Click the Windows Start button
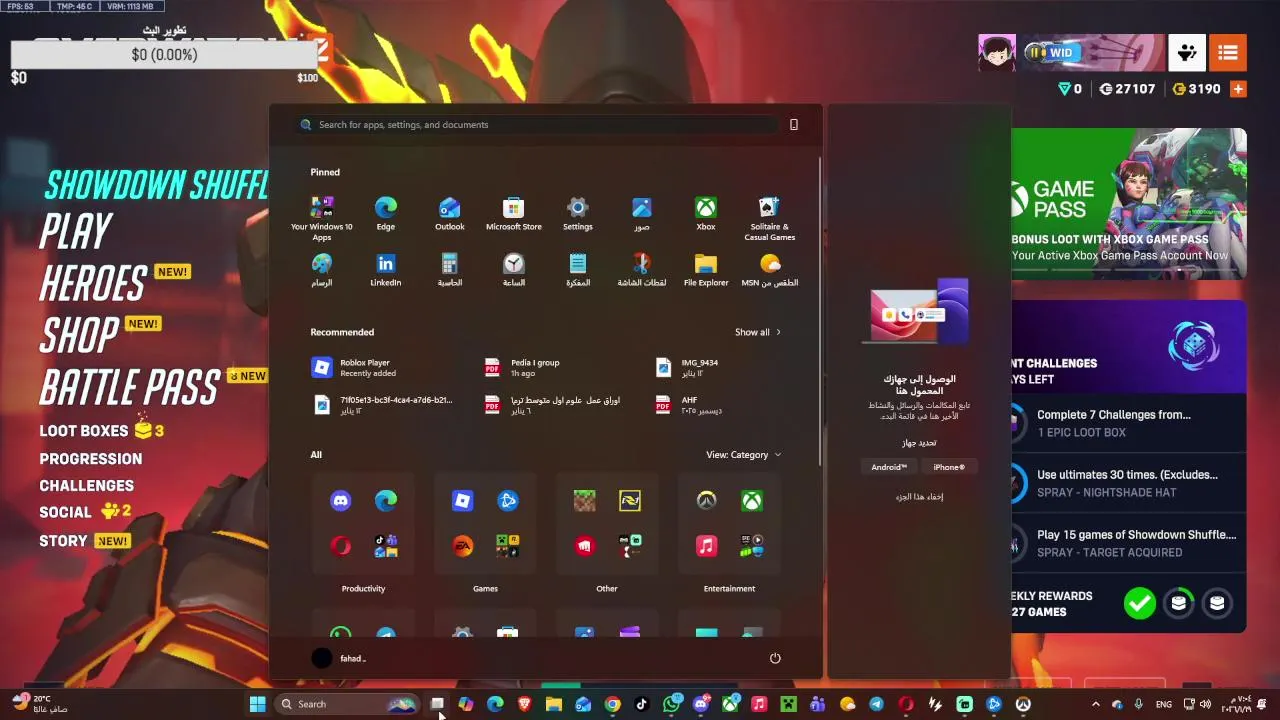Image resolution: width=1280 pixels, height=720 pixels. pos(257,704)
